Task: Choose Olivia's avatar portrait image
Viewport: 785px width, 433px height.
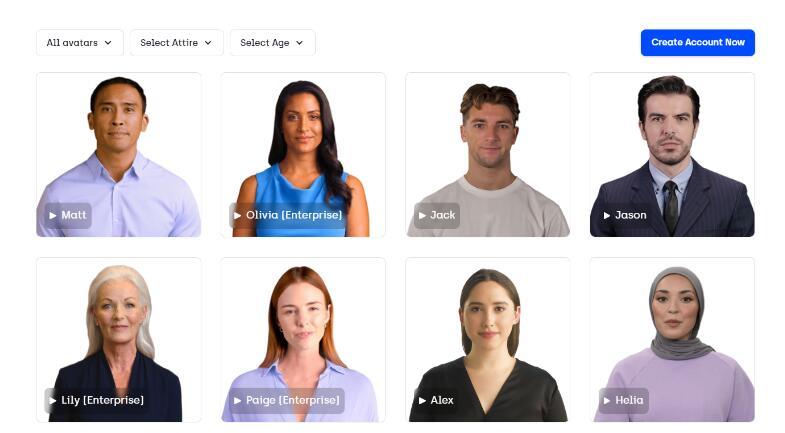Action: [303, 154]
